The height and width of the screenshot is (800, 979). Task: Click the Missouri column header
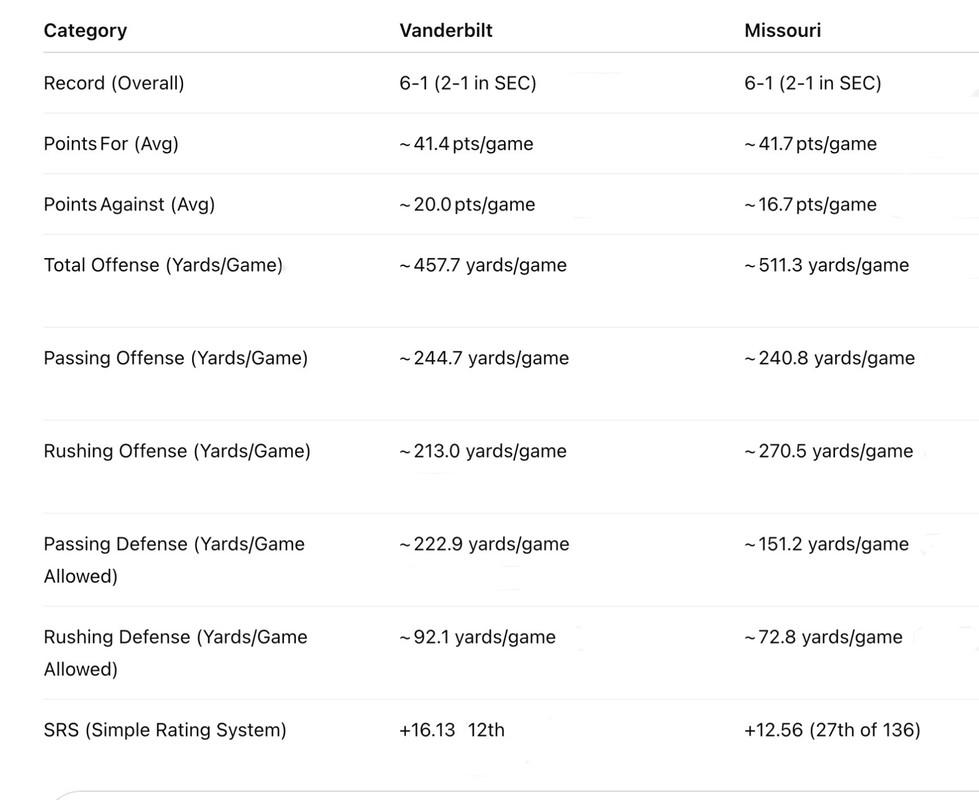[x=782, y=30]
